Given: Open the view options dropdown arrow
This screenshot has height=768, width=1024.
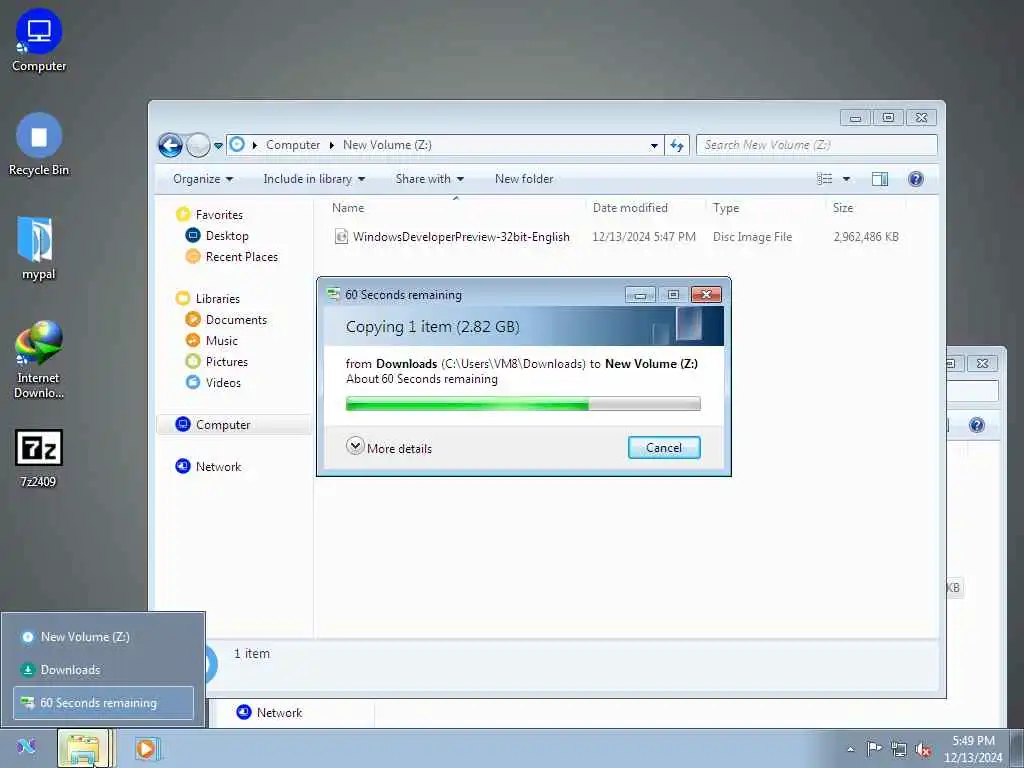Looking at the screenshot, I should pyautogui.click(x=846, y=179).
